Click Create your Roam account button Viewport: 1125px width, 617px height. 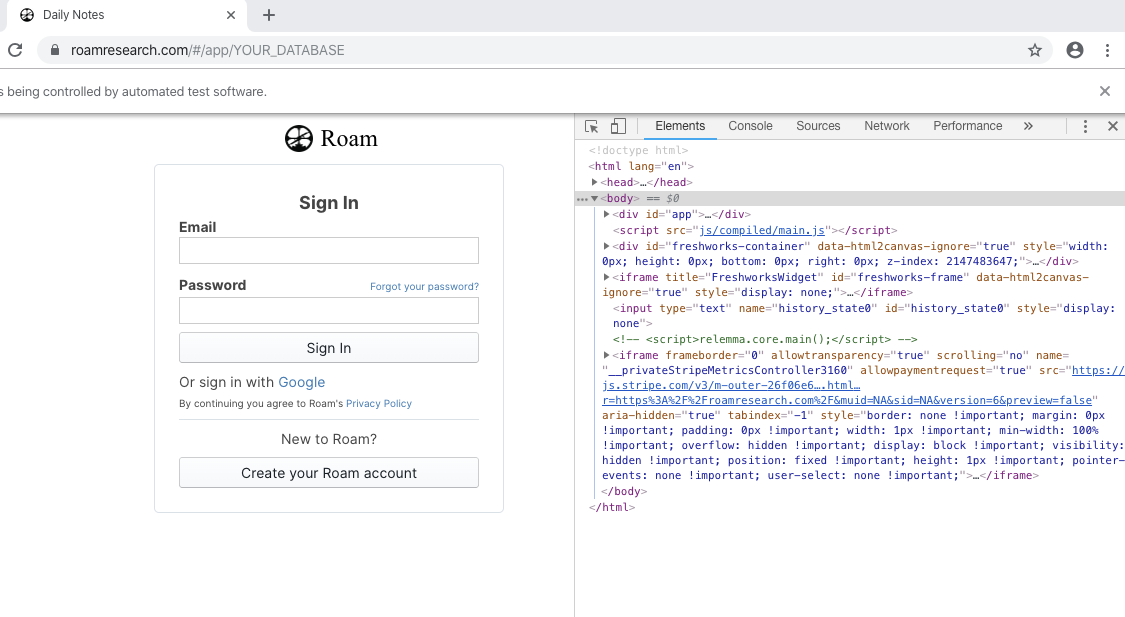click(x=329, y=474)
